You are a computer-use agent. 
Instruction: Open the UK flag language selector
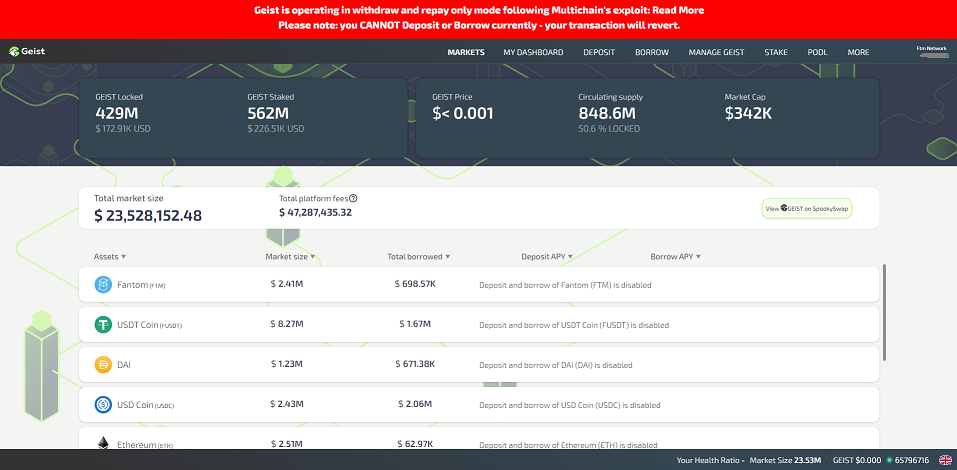[x=945, y=460]
